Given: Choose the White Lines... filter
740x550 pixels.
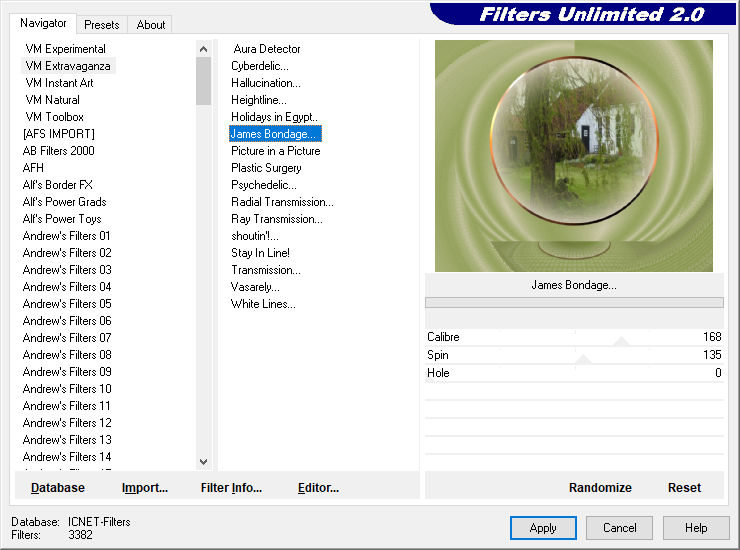Looking at the screenshot, I should tap(263, 304).
